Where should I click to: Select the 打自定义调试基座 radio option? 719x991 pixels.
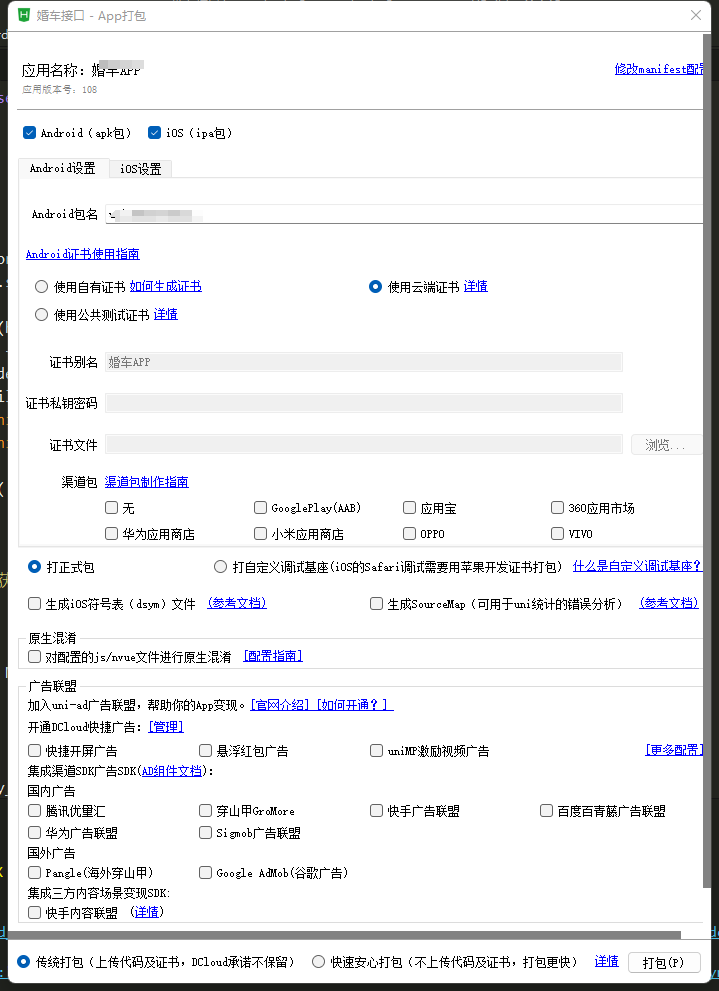pos(221,566)
